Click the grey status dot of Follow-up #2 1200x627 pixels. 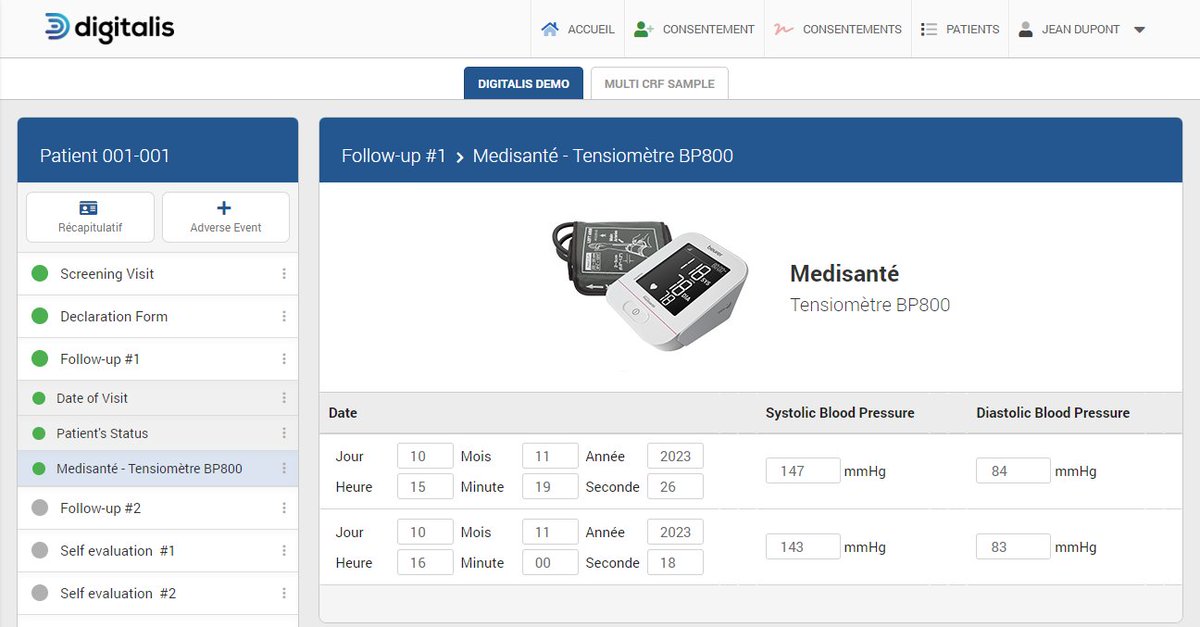click(40, 508)
